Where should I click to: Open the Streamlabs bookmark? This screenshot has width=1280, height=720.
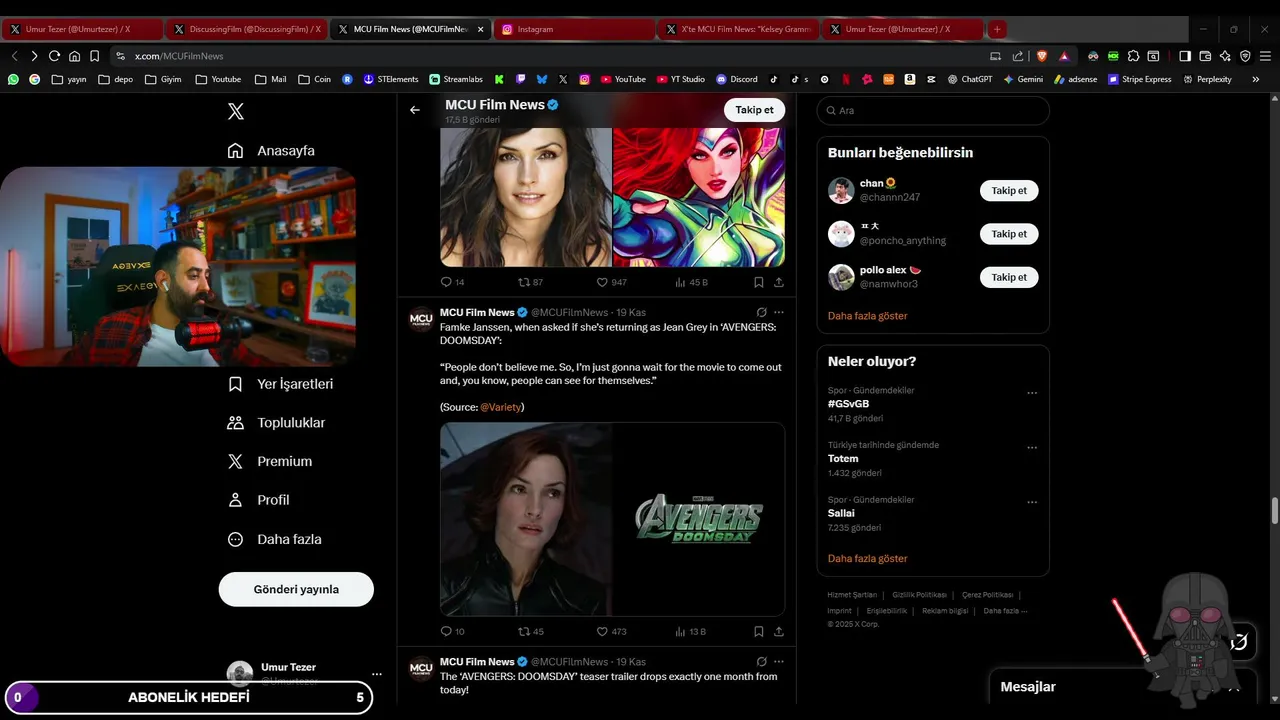click(456, 79)
